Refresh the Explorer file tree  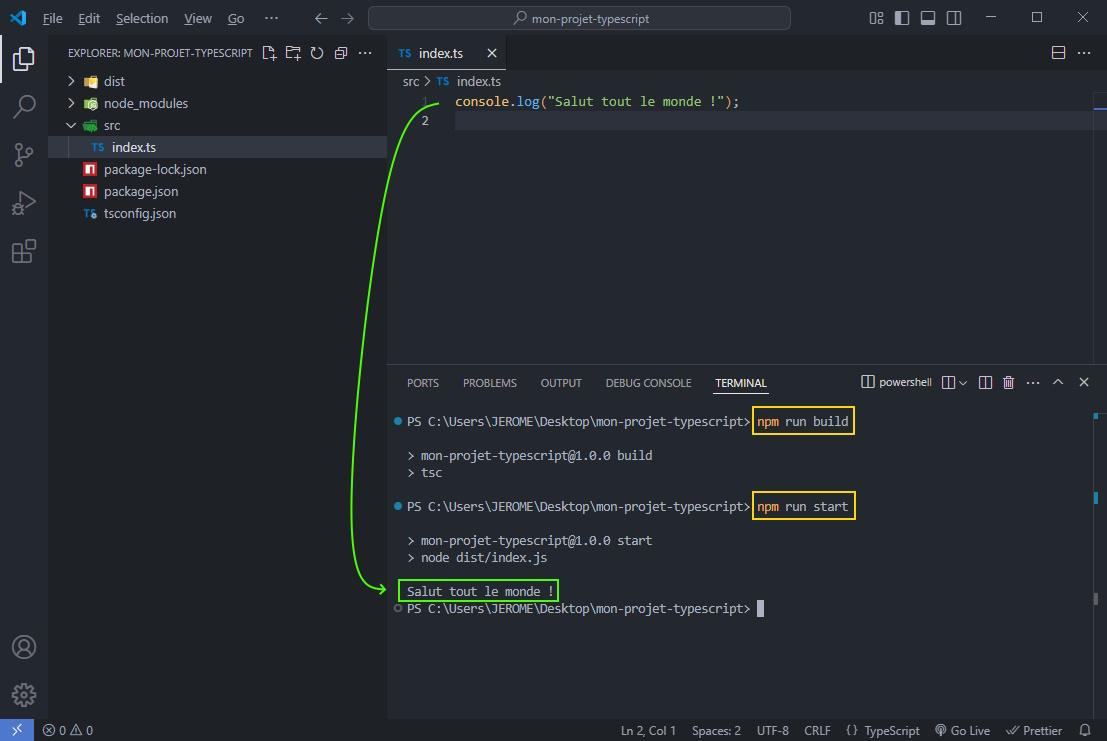(x=317, y=53)
